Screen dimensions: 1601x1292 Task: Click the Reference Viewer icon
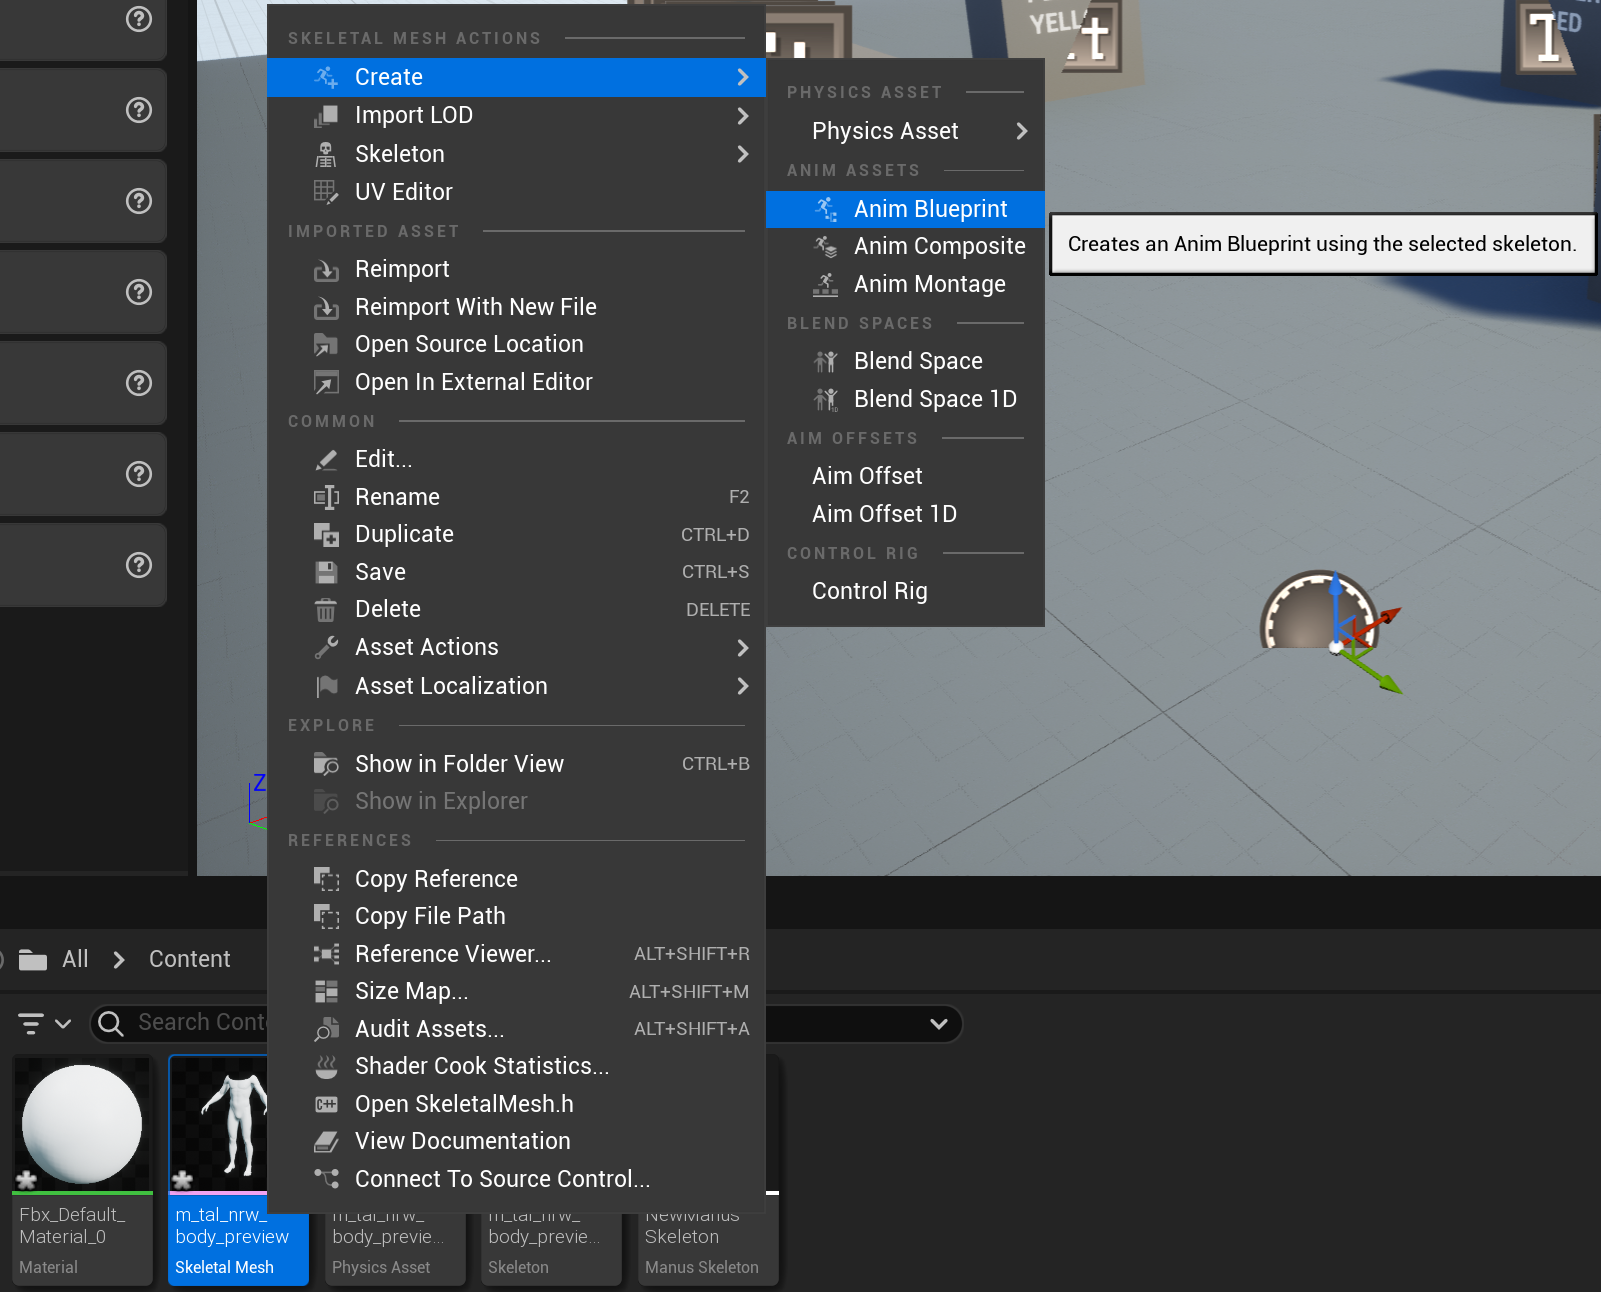326,954
